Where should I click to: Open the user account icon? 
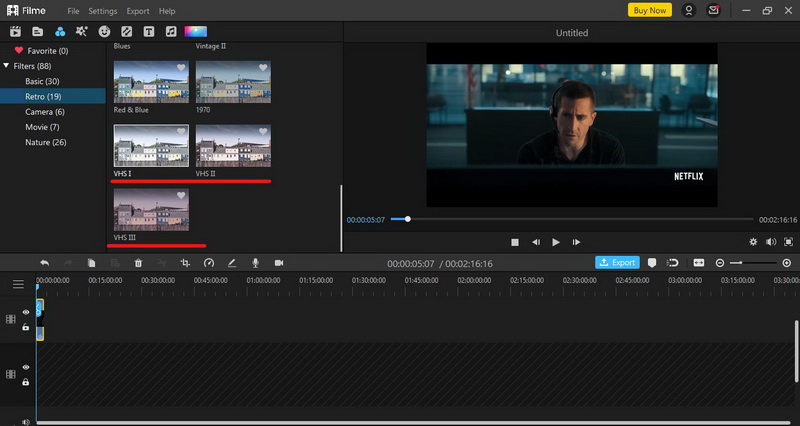pyautogui.click(x=689, y=10)
